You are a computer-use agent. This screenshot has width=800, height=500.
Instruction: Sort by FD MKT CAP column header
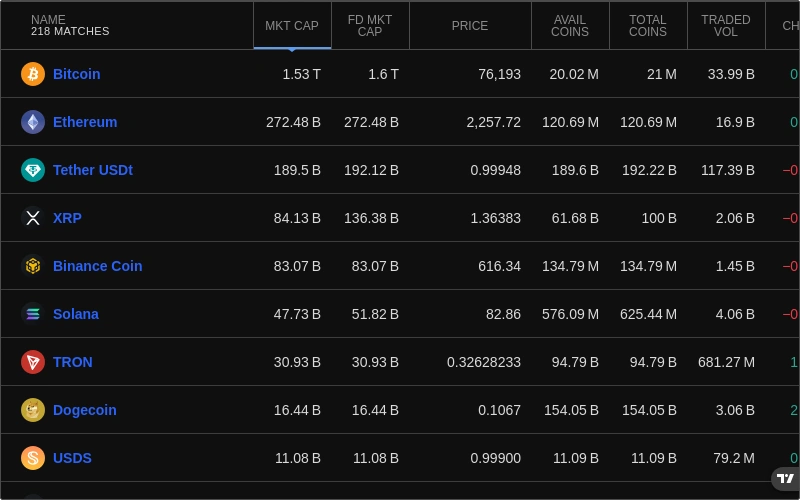pyautogui.click(x=370, y=26)
